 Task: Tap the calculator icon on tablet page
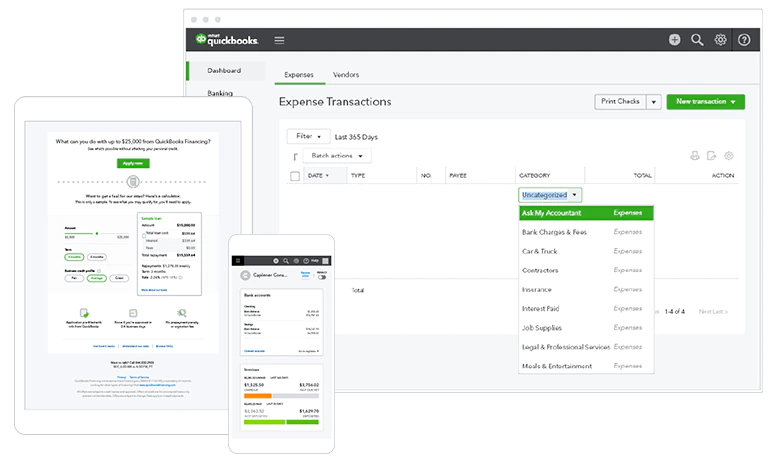click(x=133, y=181)
